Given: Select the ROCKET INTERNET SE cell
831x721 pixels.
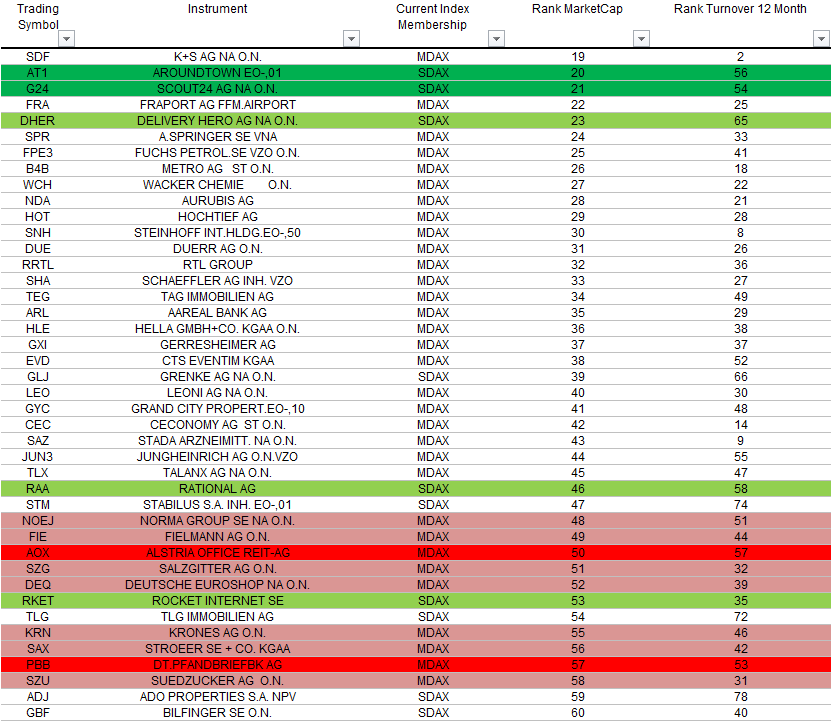Looking at the screenshot, I should click(x=217, y=601).
